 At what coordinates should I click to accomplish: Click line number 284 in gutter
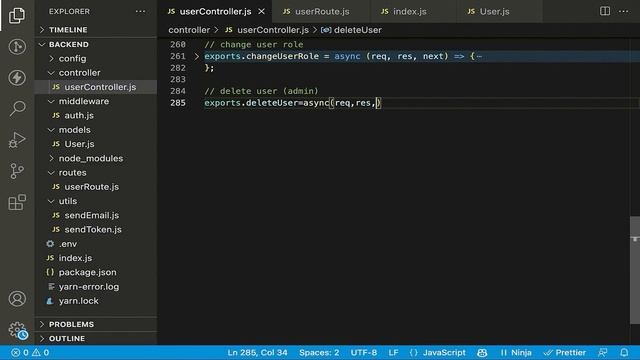(178, 91)
